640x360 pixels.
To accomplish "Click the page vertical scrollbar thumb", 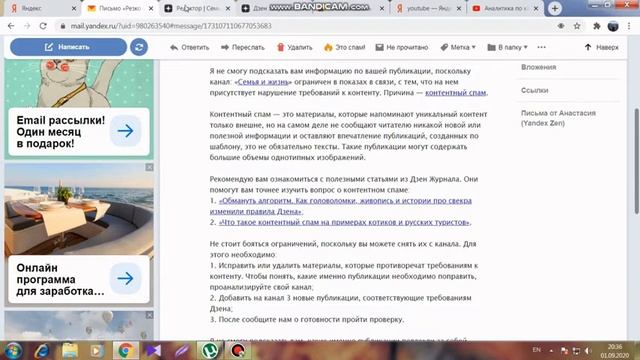I will click(636, 161).
